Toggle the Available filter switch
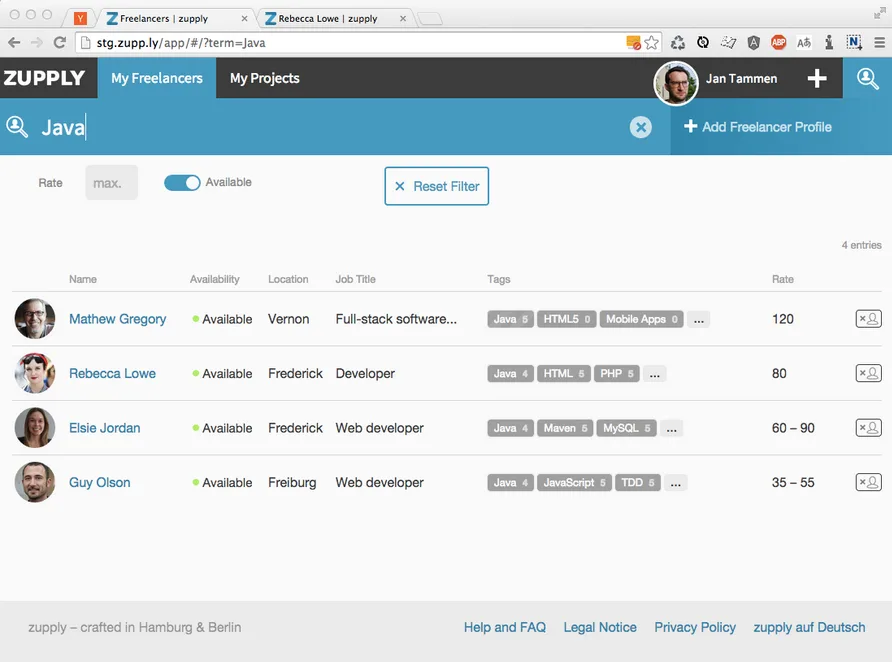Viewport: 892px width, 662px height. tap(182, 183)
